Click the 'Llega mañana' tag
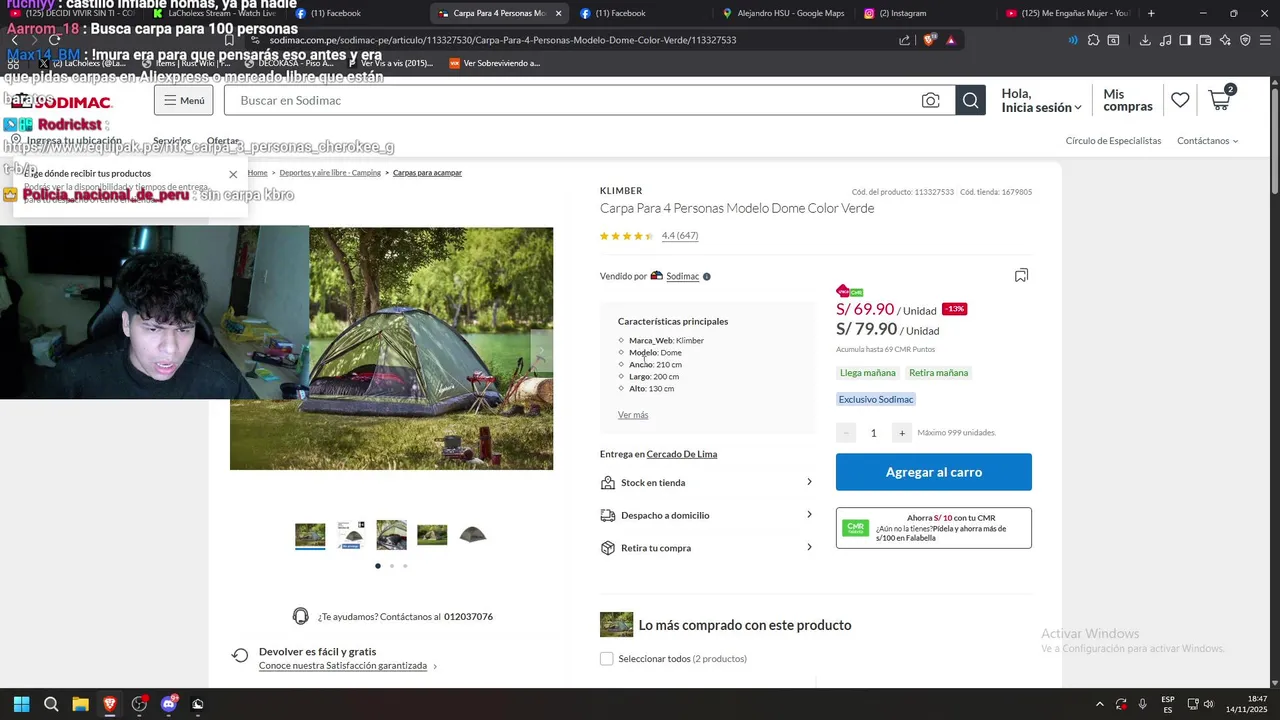 867,373
